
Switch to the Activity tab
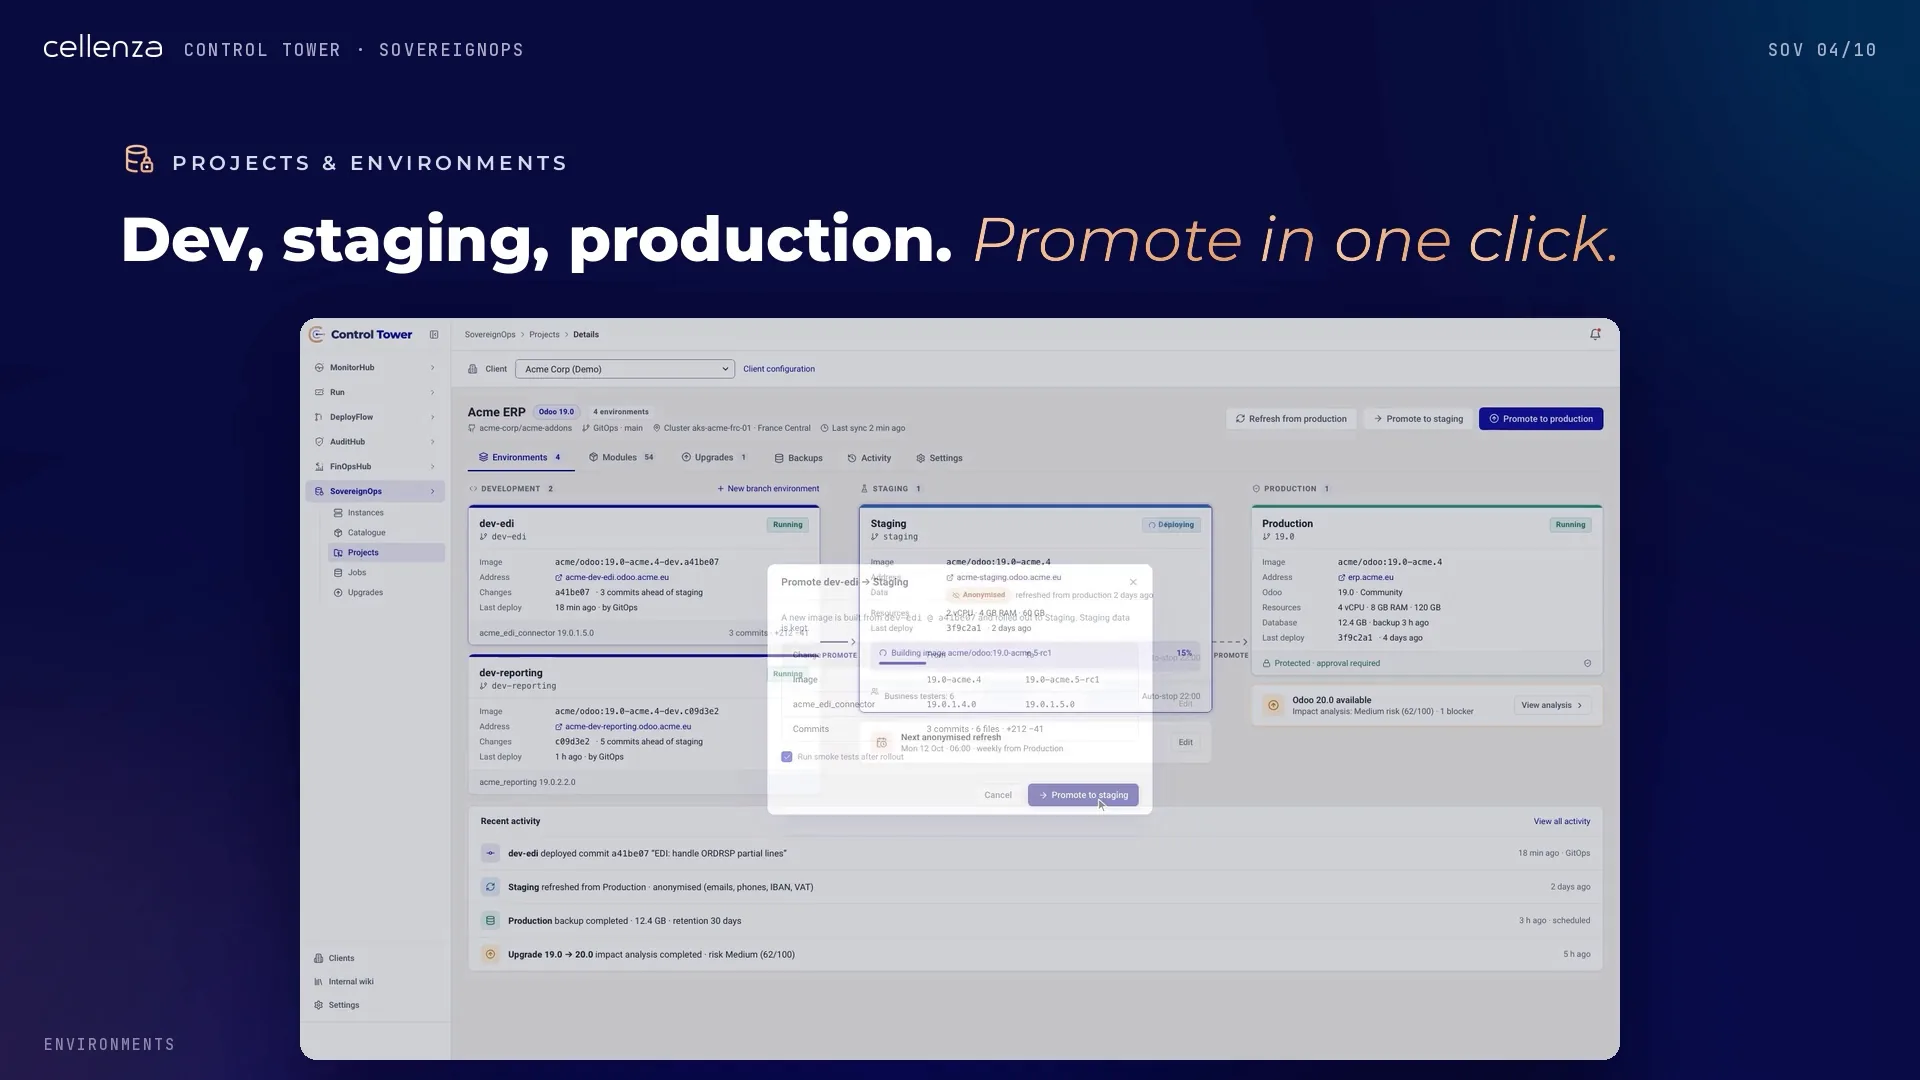[x=869, y=459]
